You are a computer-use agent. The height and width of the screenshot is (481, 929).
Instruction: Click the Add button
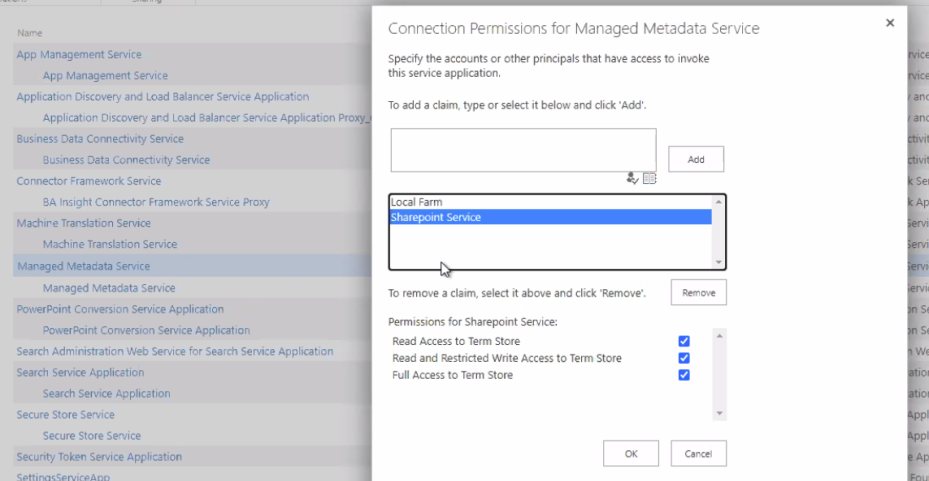pos(696,159)
